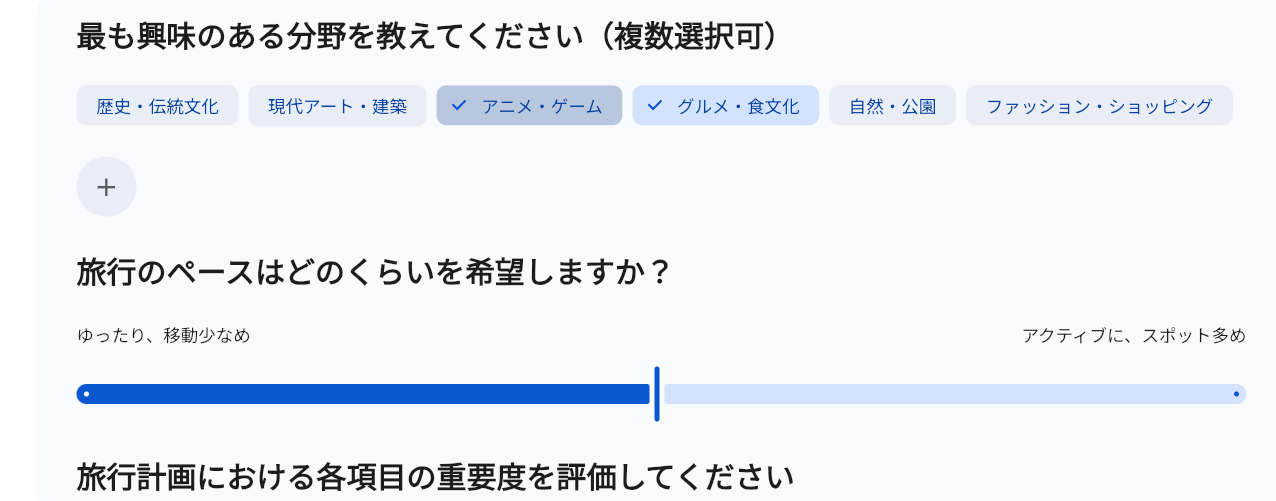Deselect the アニメ・ゲーム label text
1276x501 pixels.
tap(541, 106)
